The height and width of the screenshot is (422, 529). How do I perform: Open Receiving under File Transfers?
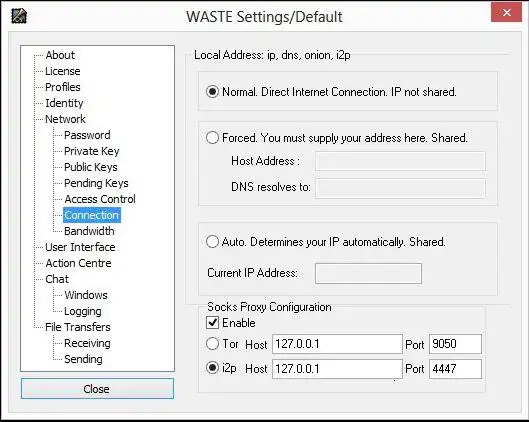coord(87,343)
